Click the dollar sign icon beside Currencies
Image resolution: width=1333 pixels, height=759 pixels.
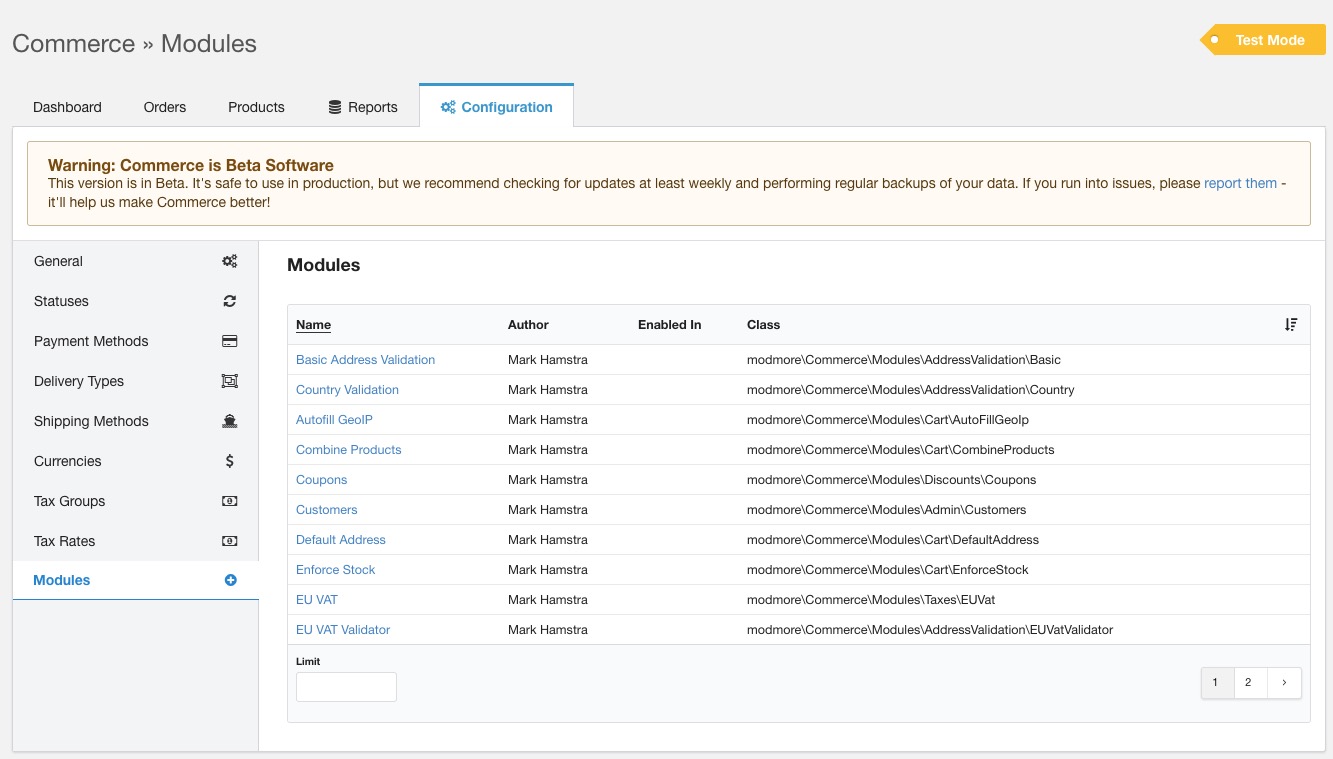[x=230, y=461]
